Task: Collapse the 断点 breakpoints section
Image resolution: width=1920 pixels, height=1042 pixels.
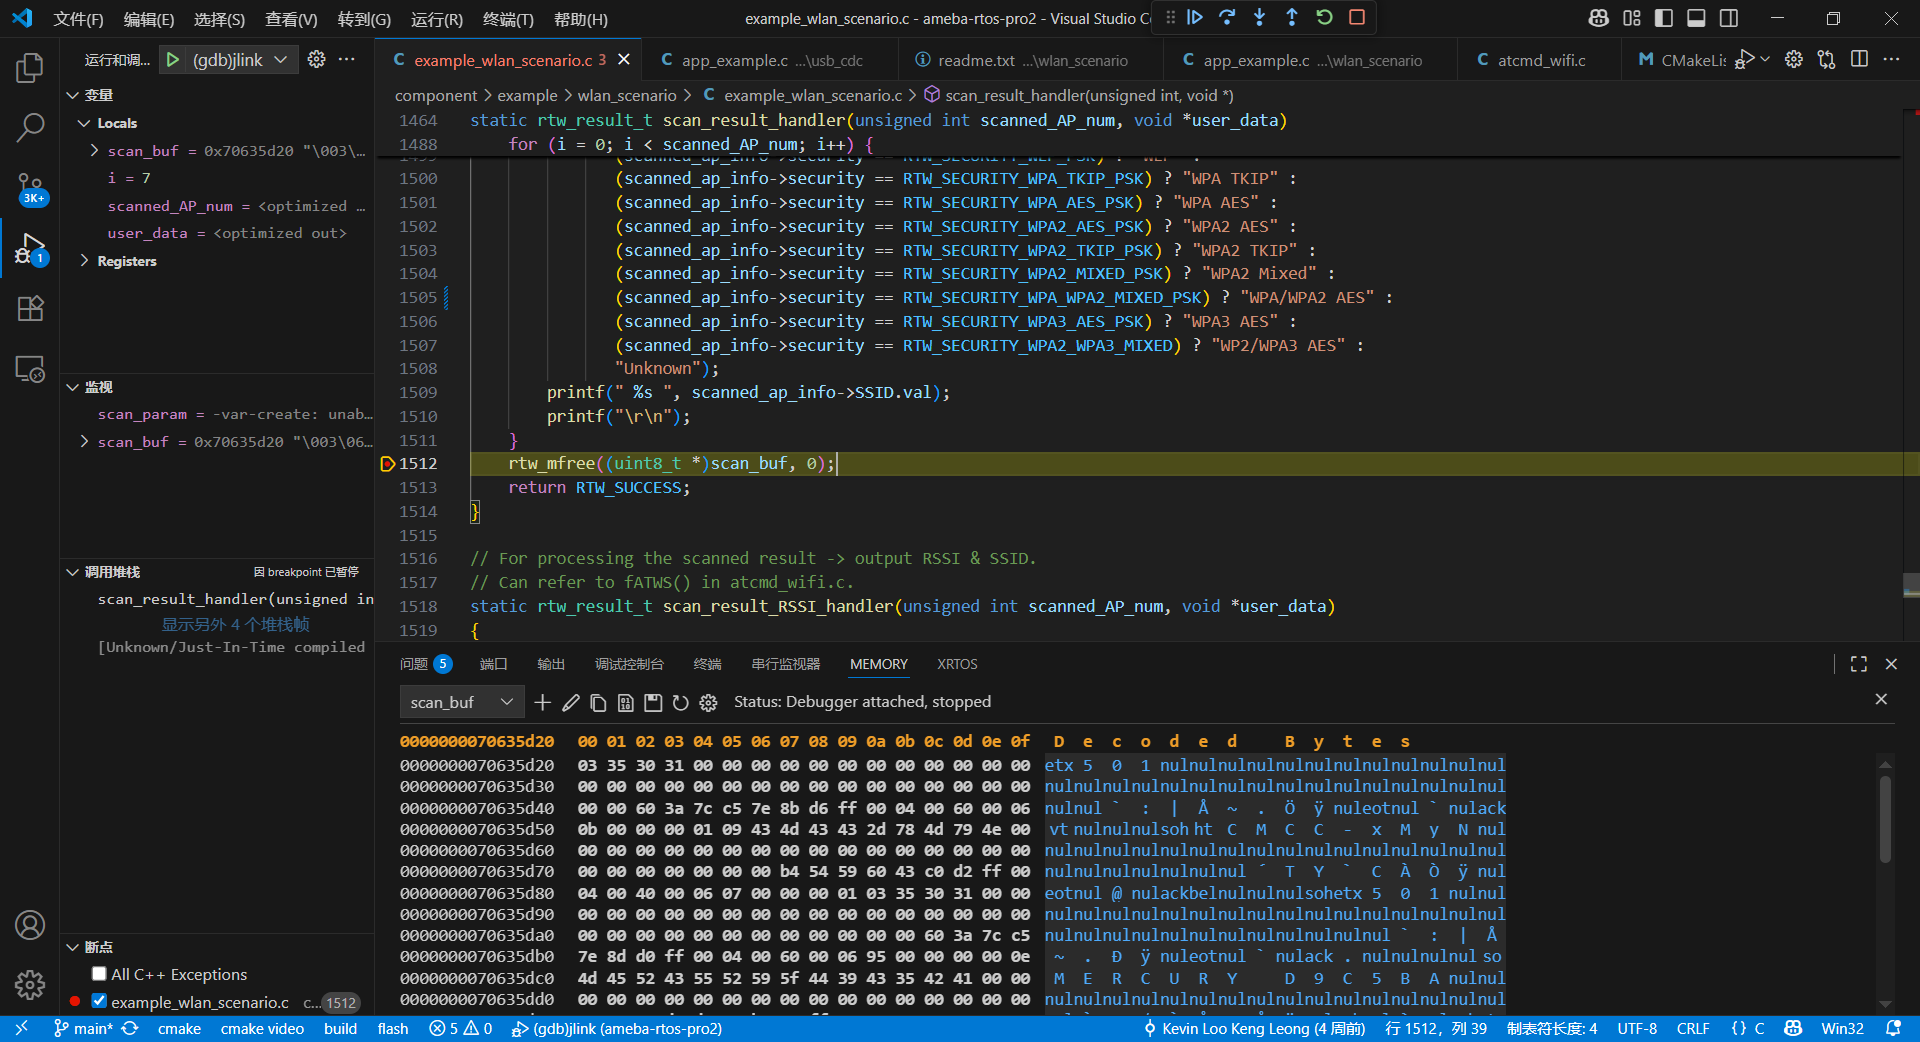Action: tap(73, 947)
